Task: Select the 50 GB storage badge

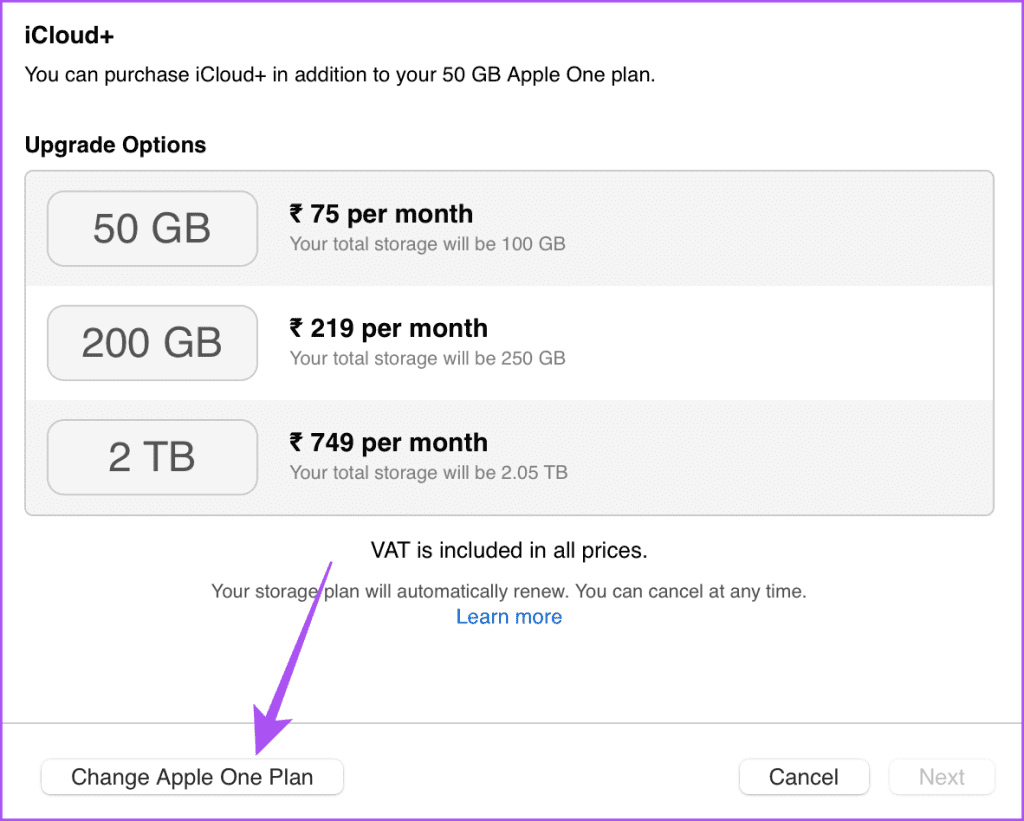Action: [x=152, y=229]
